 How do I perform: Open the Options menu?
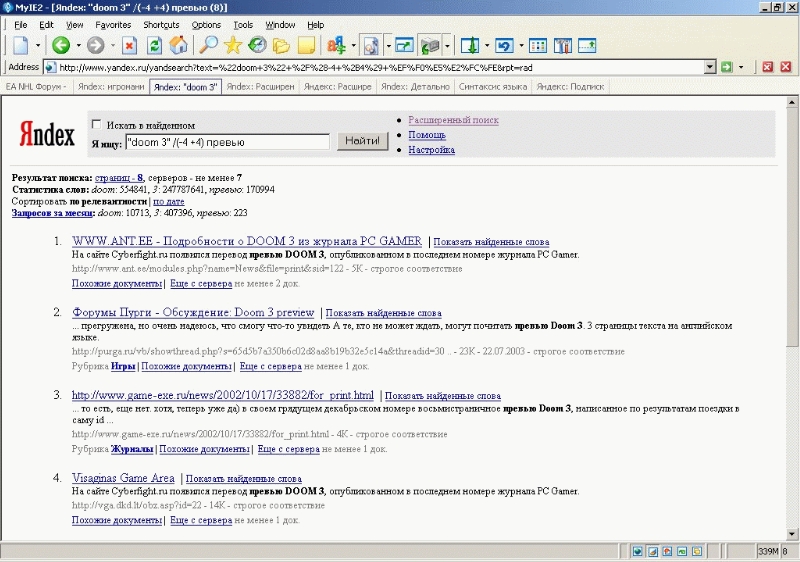[x=206, y=24]
